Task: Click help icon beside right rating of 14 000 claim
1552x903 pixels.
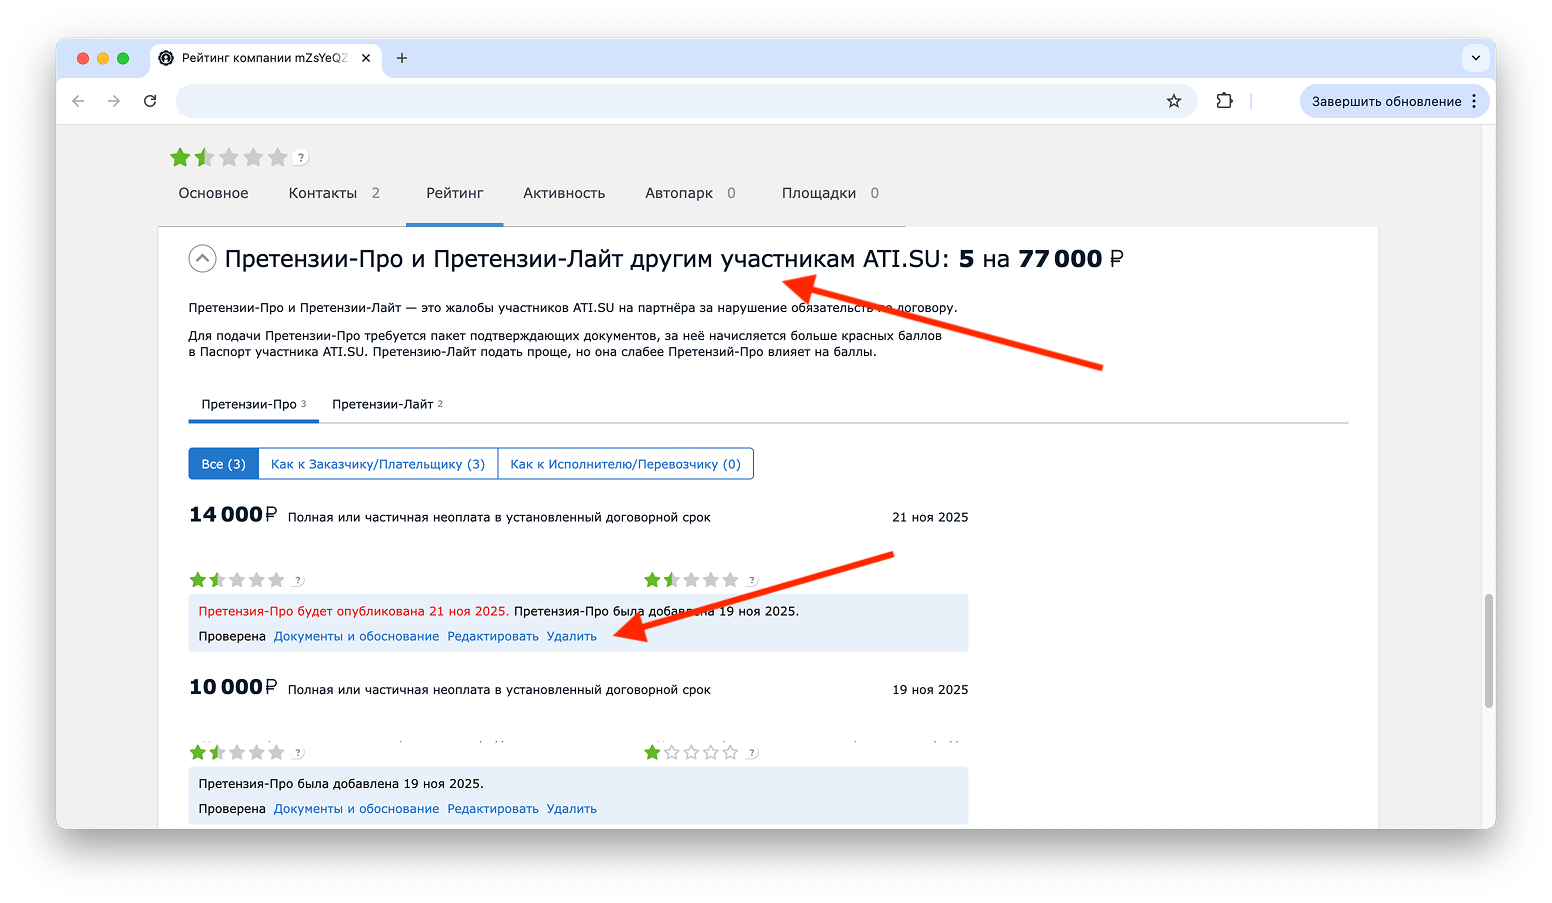Action: (x=752, y=581)
